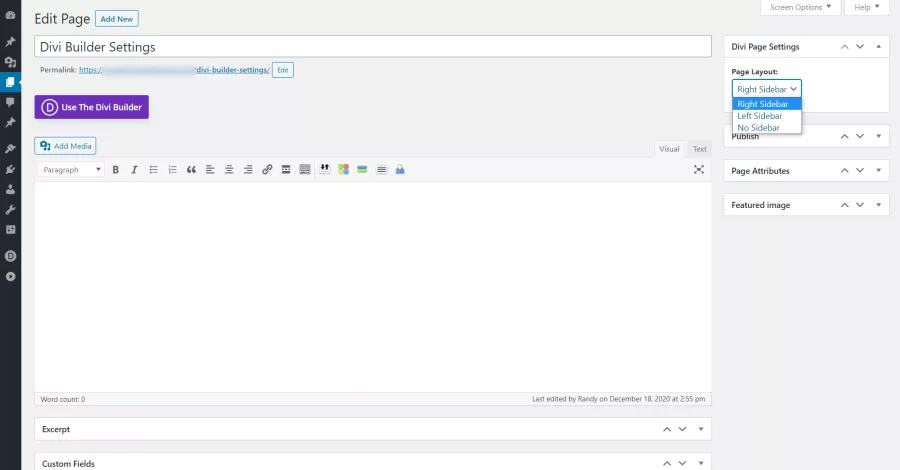Image resolution: width=900 pixels, height=470 pixels.
Task: Toggle italic formatting
Action: [x=134, y=169]
